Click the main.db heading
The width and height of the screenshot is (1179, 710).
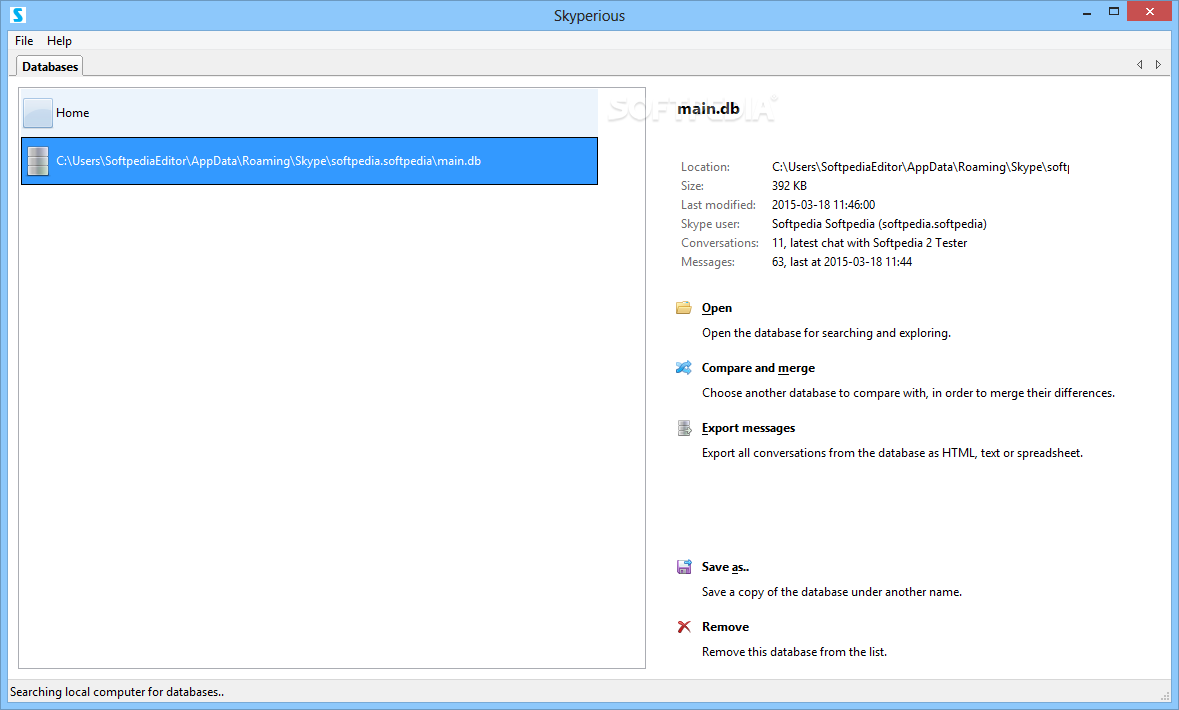(708, 109)
